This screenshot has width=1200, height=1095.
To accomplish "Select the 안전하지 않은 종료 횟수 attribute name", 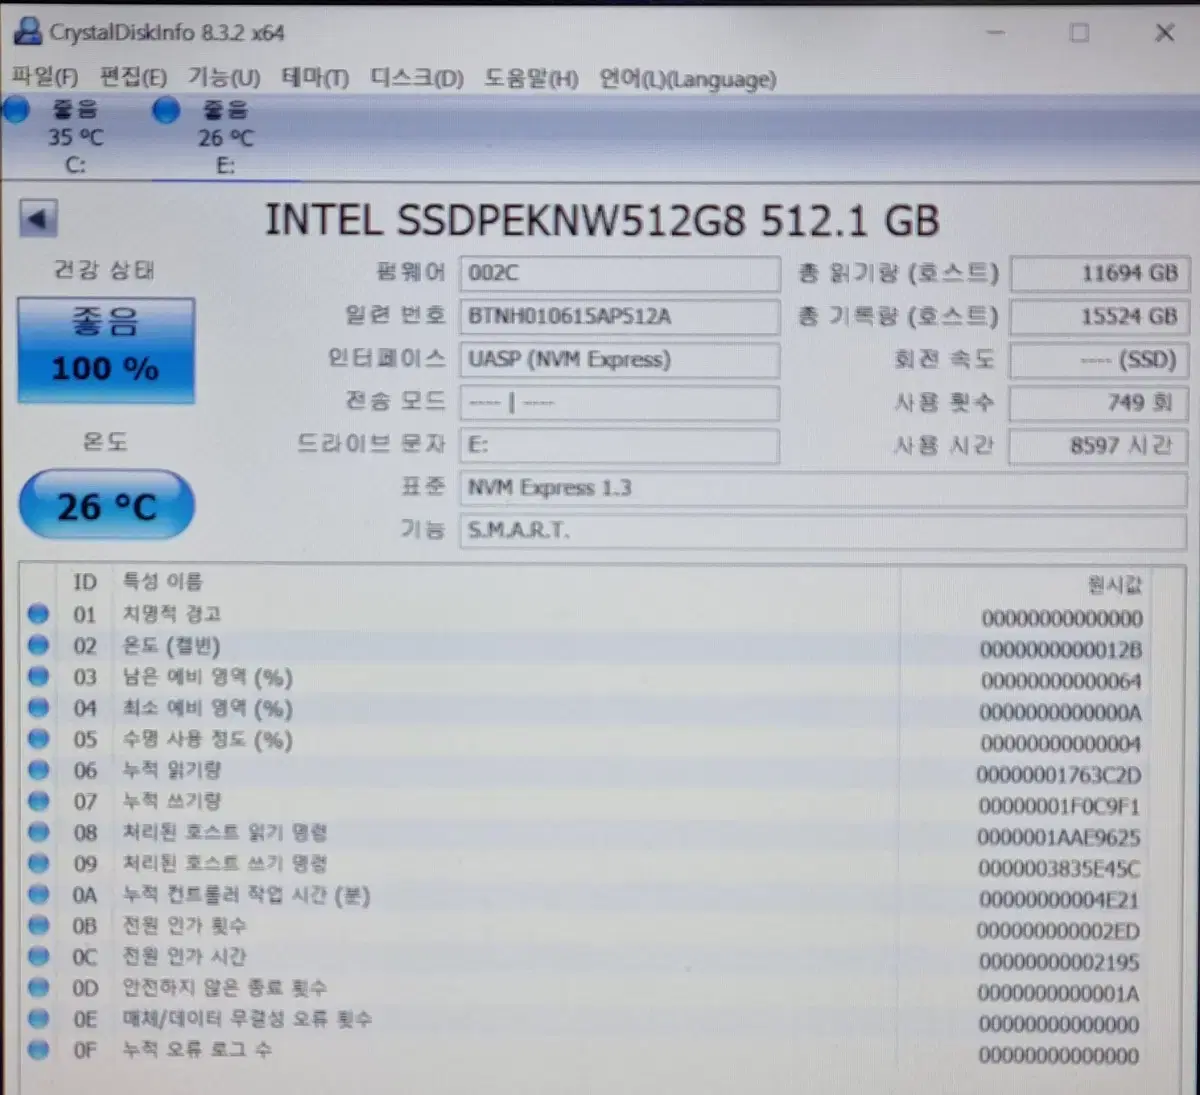I will coord(225,988).
